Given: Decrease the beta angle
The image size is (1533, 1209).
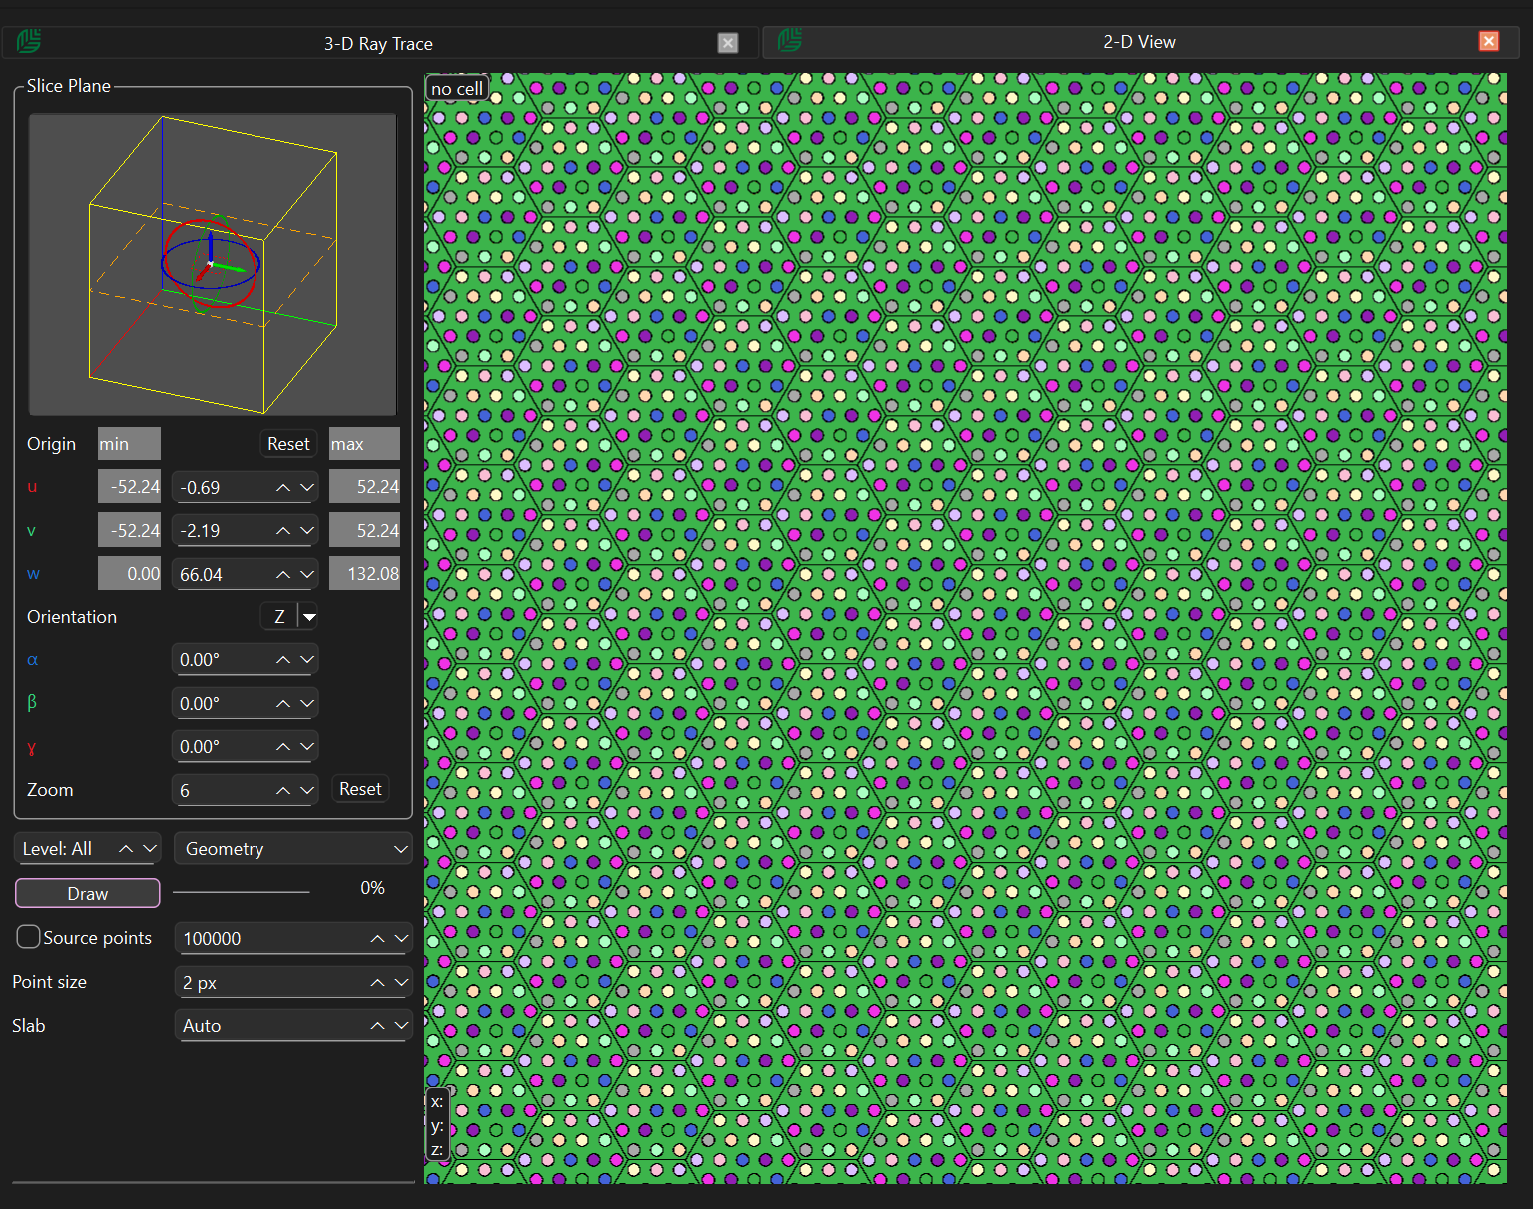Looking at the screenshot, I should tap(307, 703).
